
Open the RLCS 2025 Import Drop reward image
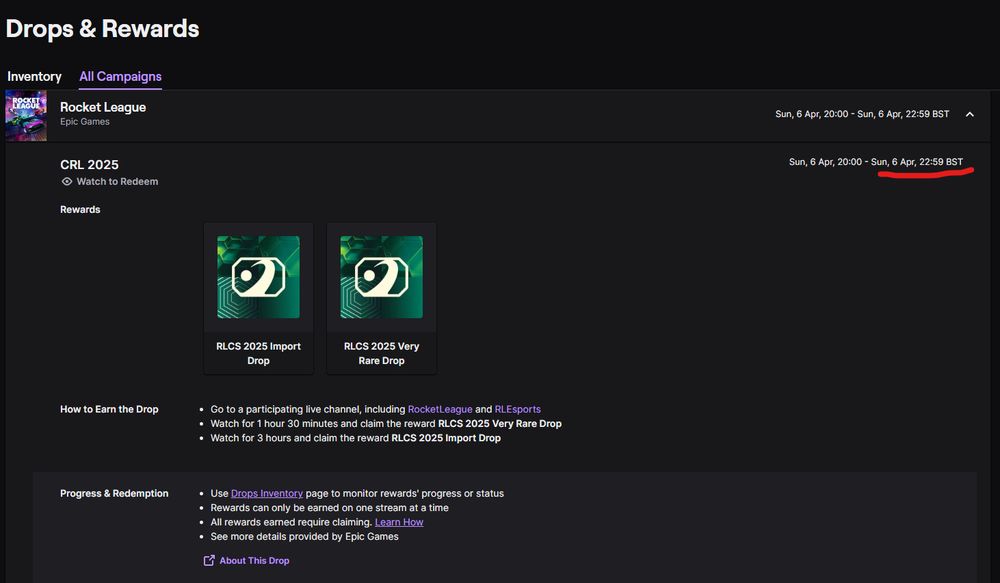tap(258, 277)
